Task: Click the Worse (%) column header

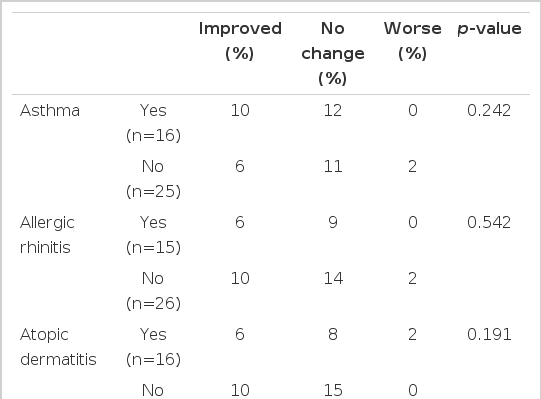Action: (413, 41)
